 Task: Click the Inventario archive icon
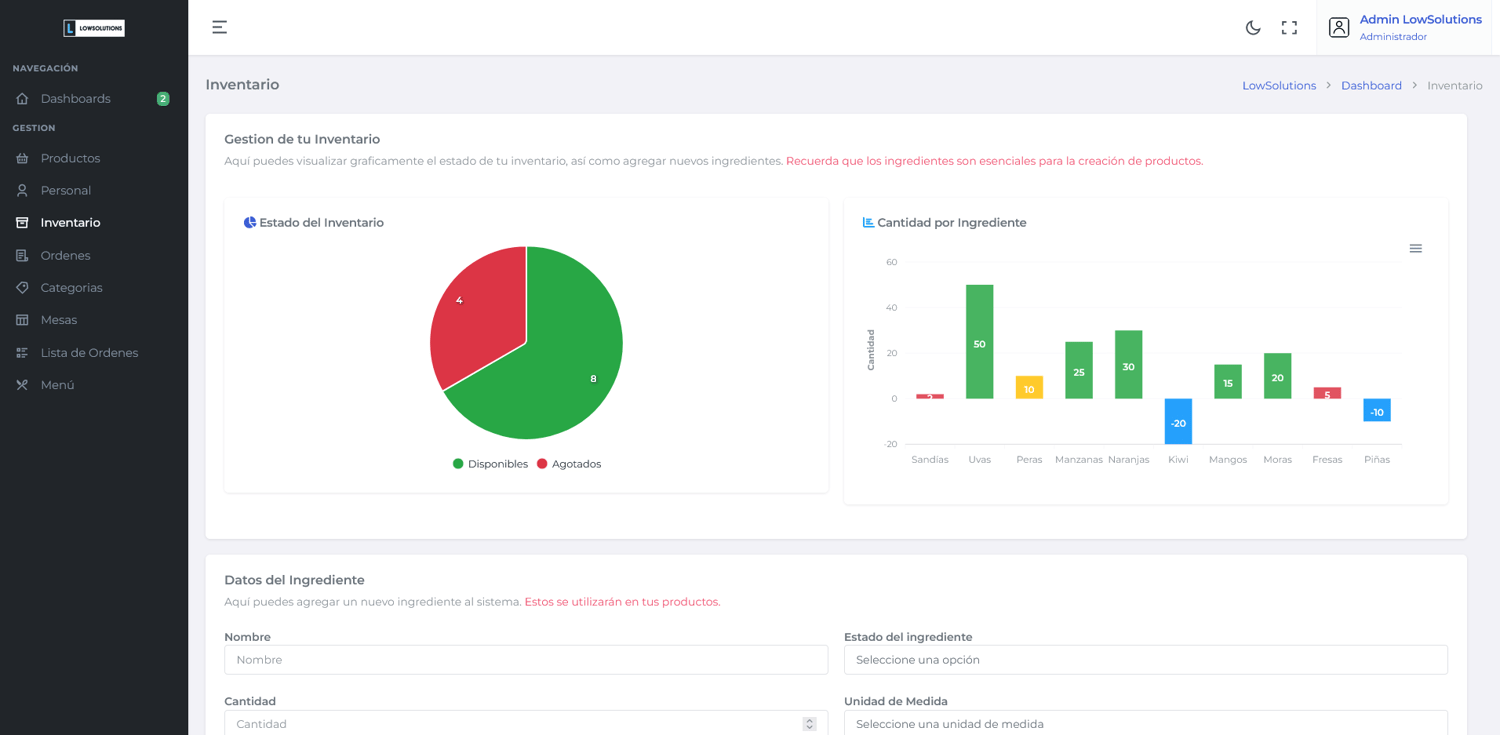click(22, 223)
